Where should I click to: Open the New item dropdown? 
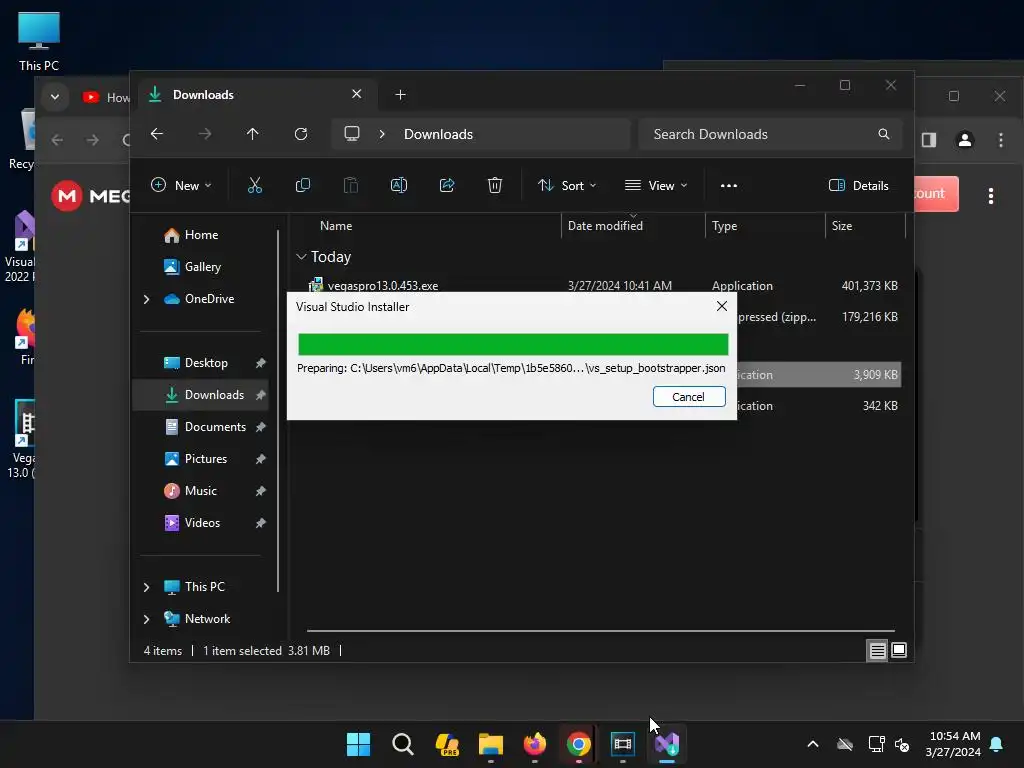pyautogui.click(x=181, y=185)
